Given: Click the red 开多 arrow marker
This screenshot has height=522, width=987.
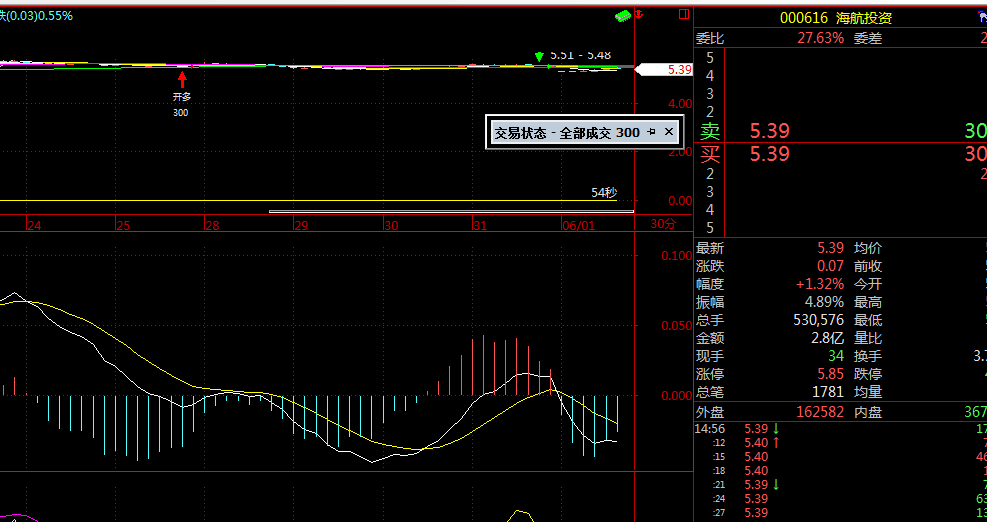Looking at the screenshot, I should [x=181, y=78].
